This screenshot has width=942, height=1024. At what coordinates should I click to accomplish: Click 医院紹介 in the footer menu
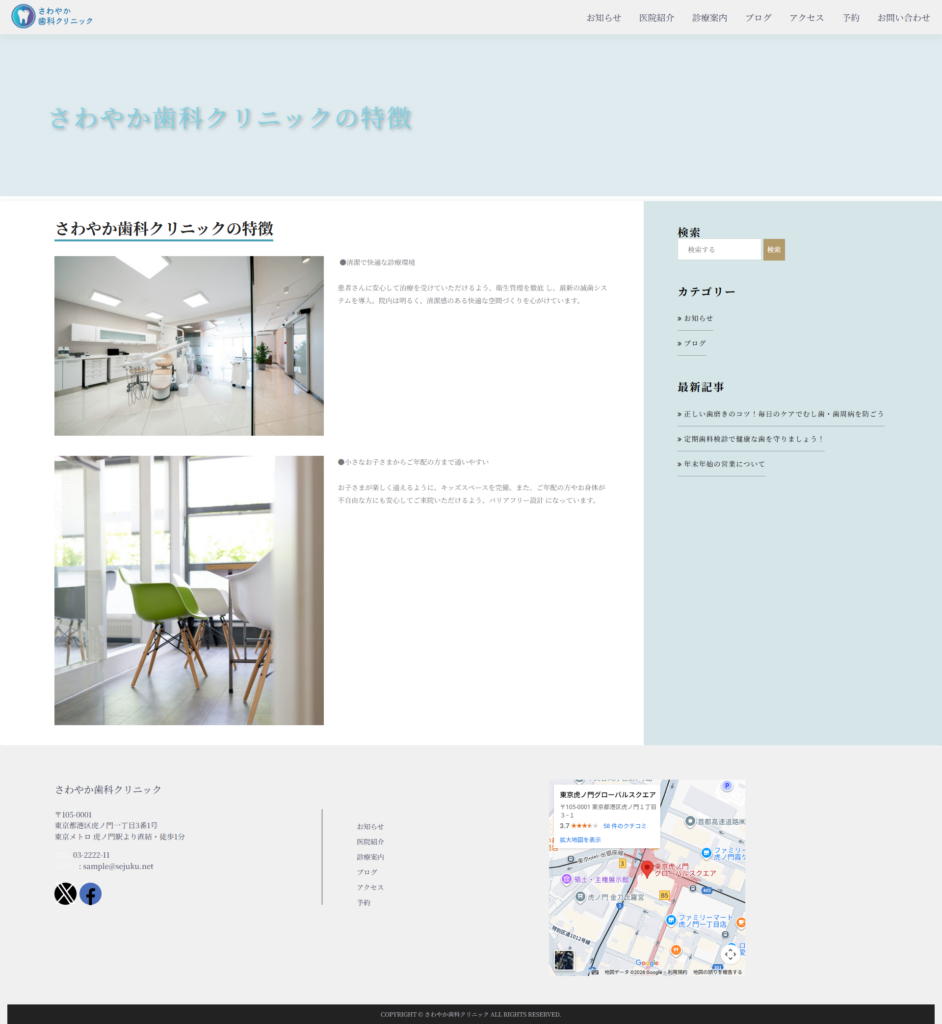[x=370, y=842]
